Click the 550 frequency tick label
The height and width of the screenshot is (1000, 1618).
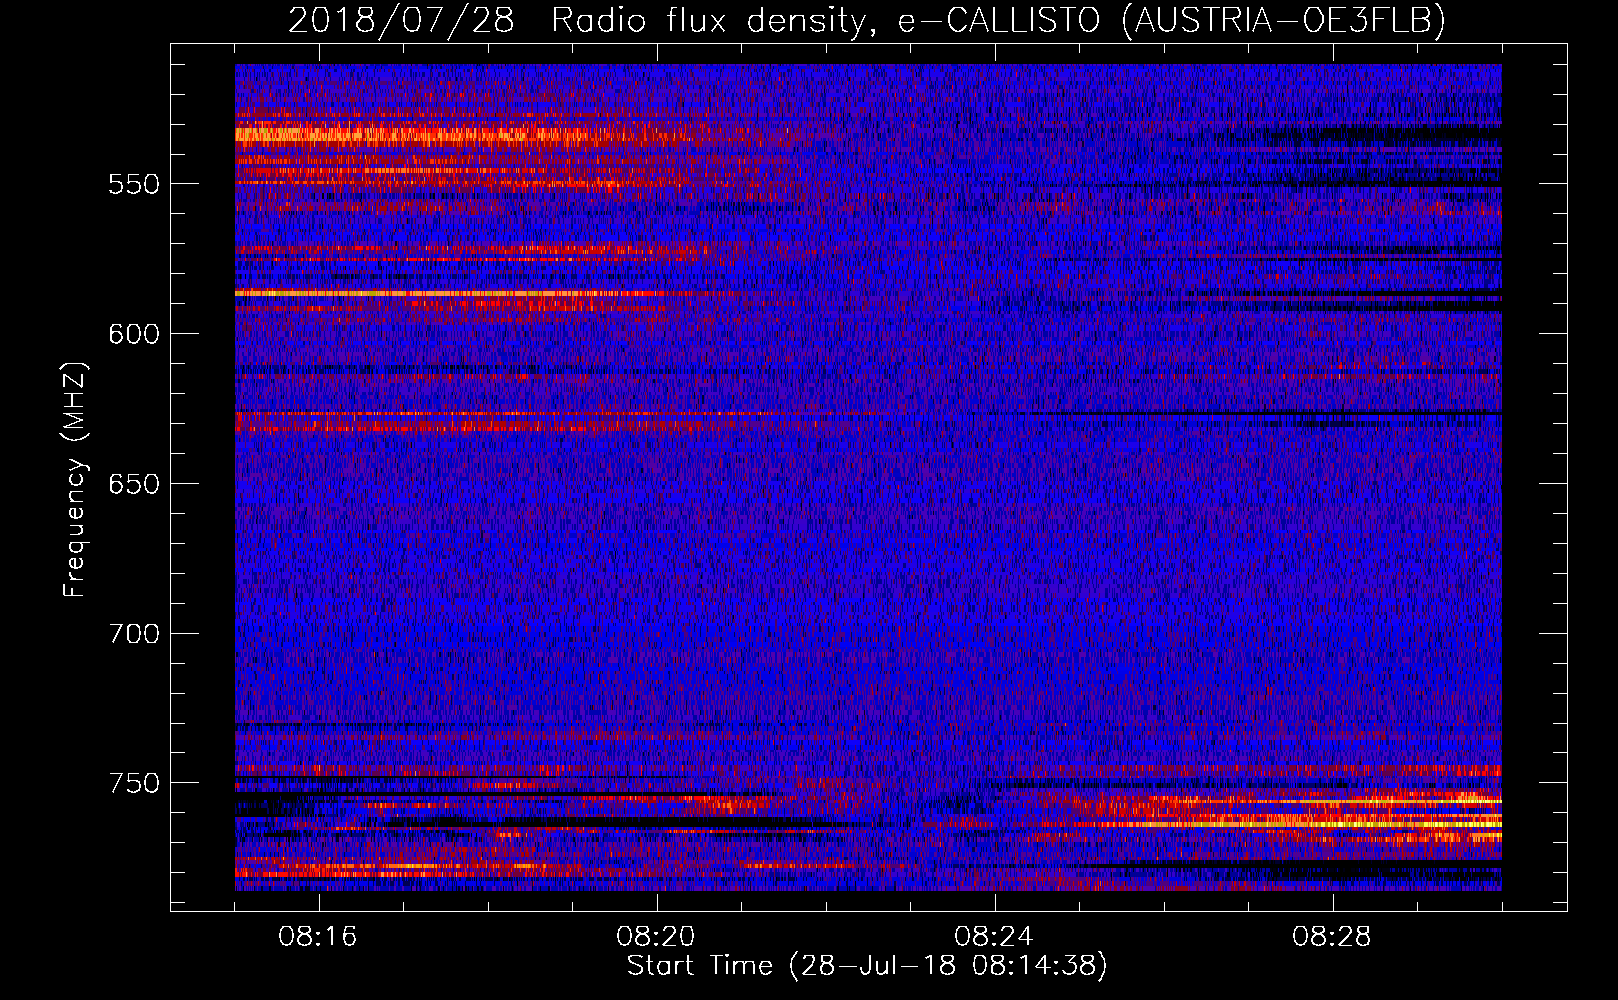point(134,185)
